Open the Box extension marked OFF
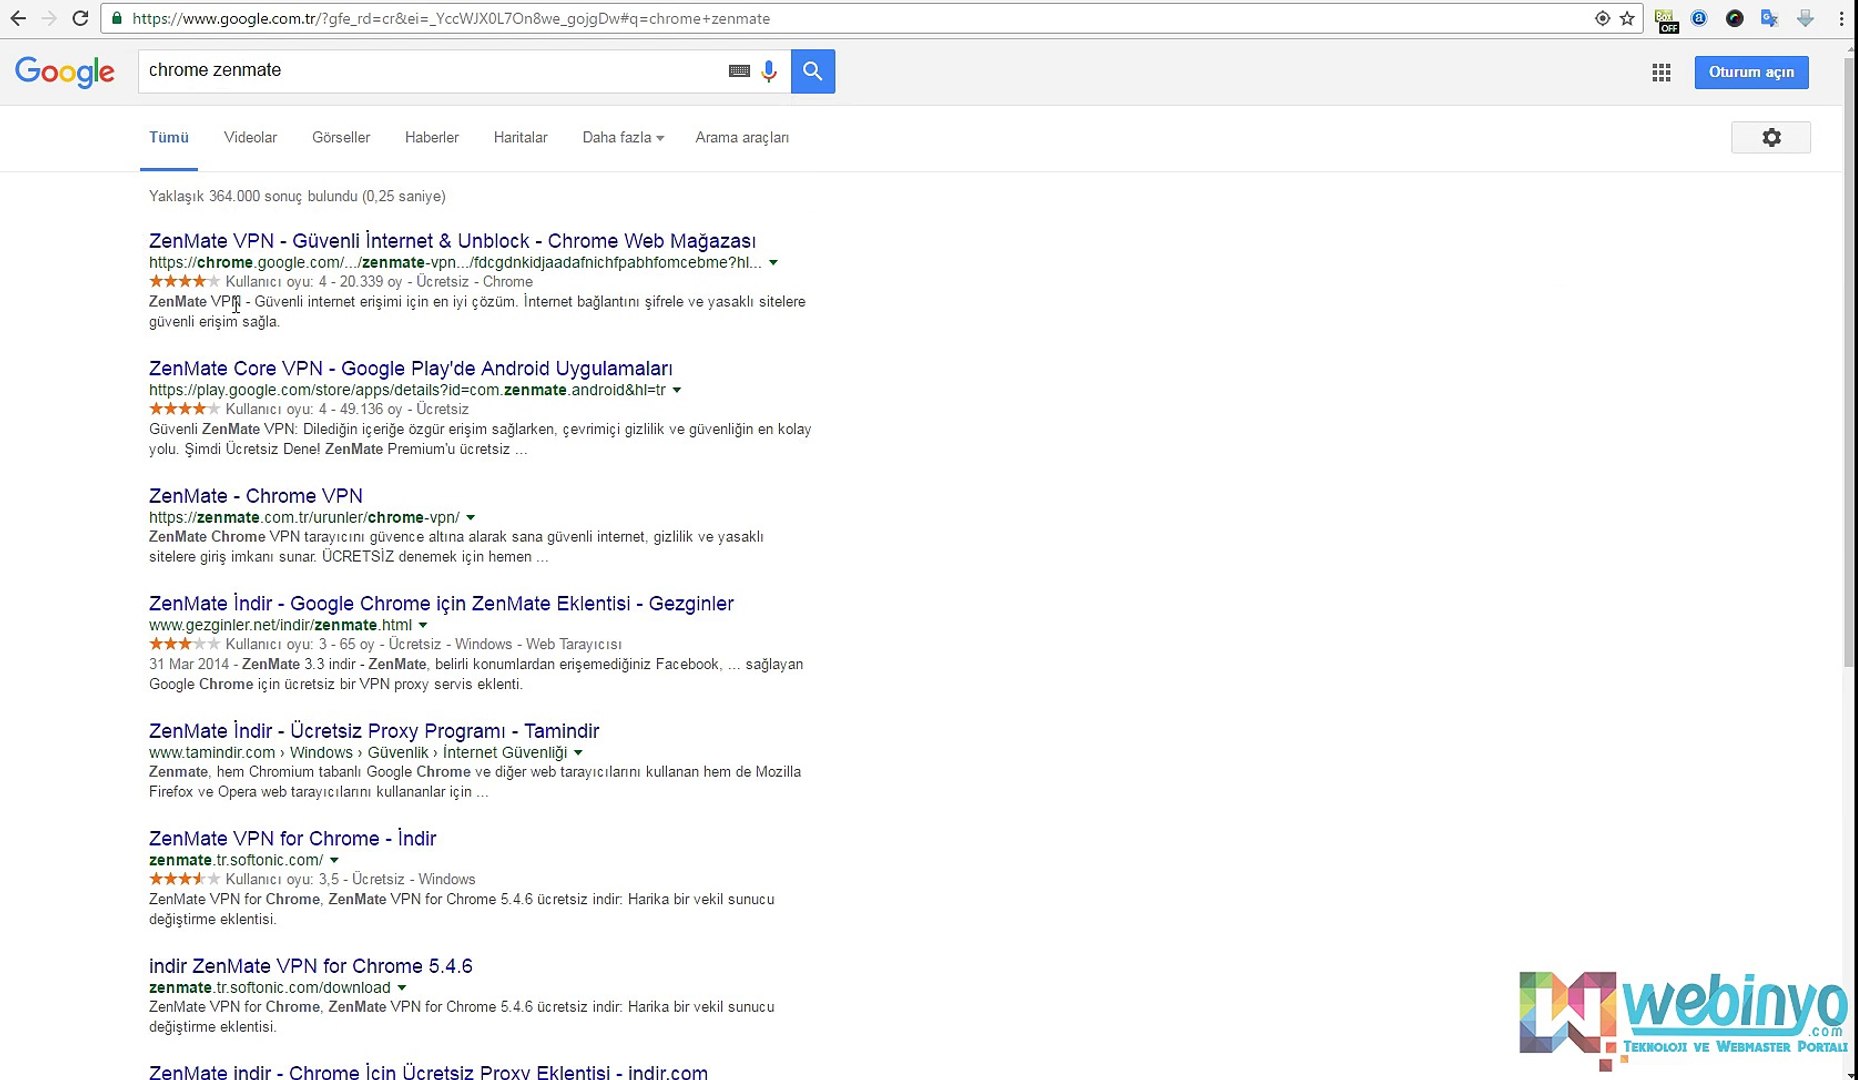This screenshot has height=1080, width=1858. click(x=1666, y=20)
